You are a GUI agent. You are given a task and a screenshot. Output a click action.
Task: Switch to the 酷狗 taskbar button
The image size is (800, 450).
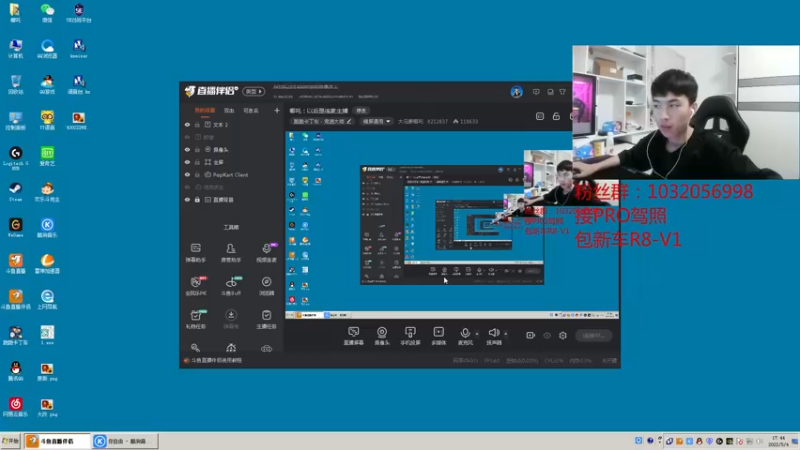[x=126, y=441]
